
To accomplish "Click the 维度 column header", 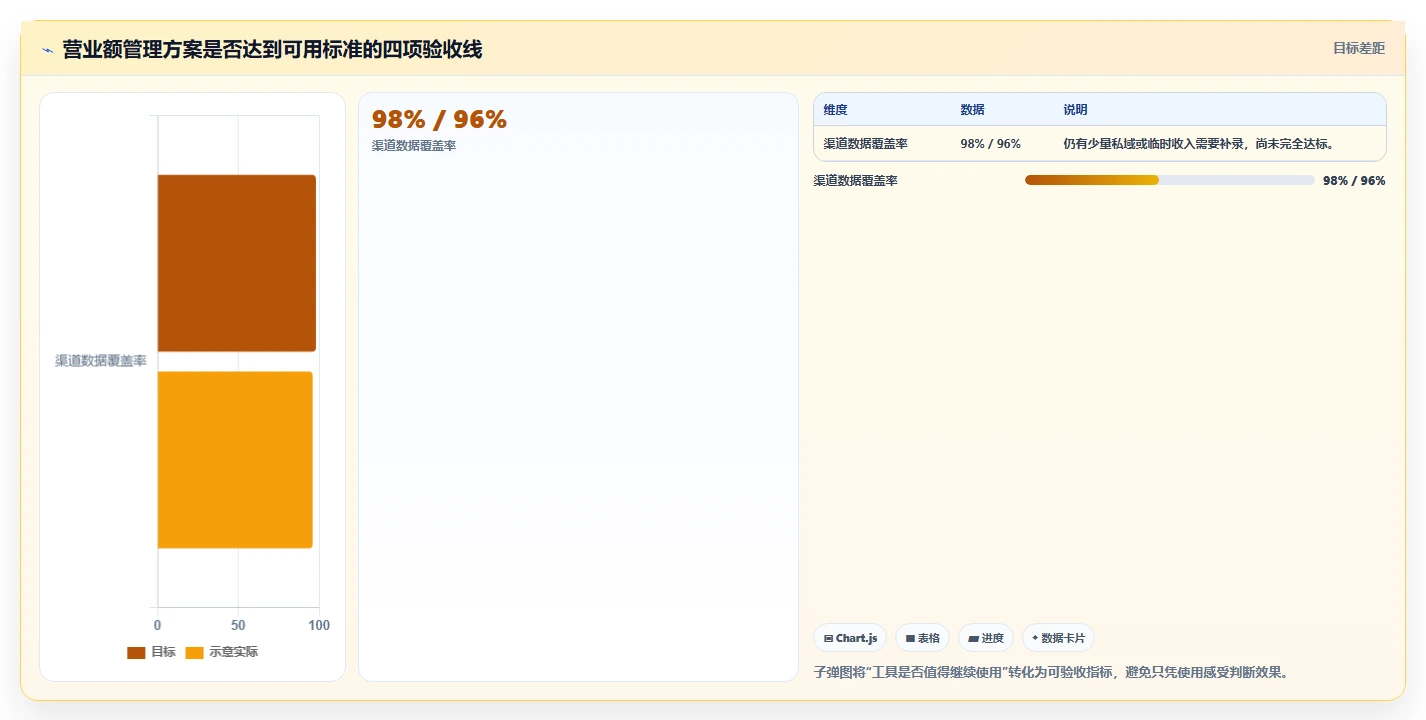I will (x=835, y=110).
